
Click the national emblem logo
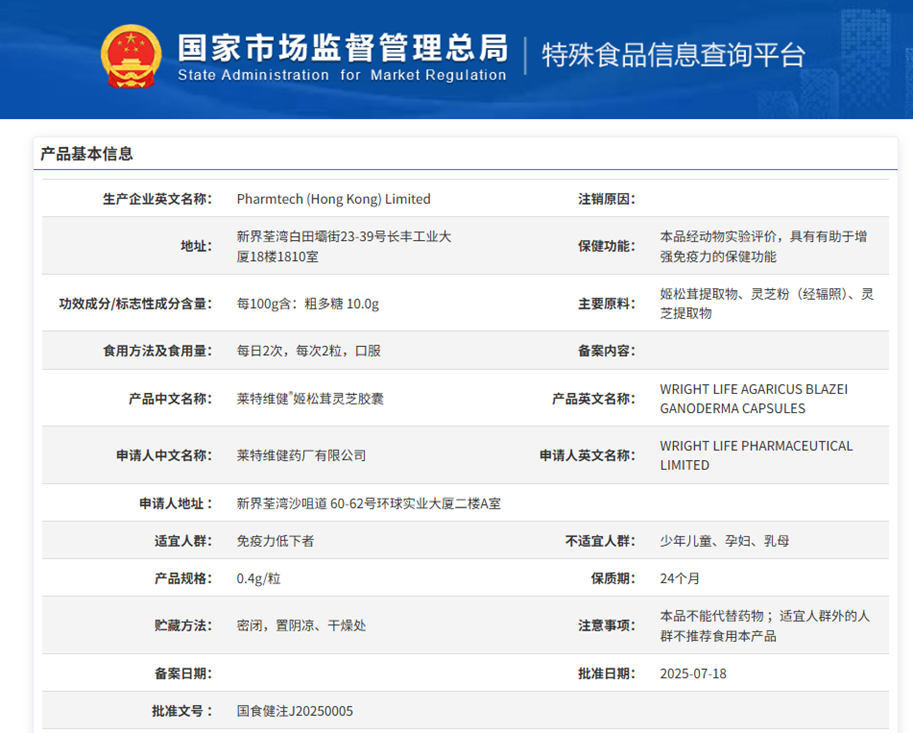click(131, 55)
